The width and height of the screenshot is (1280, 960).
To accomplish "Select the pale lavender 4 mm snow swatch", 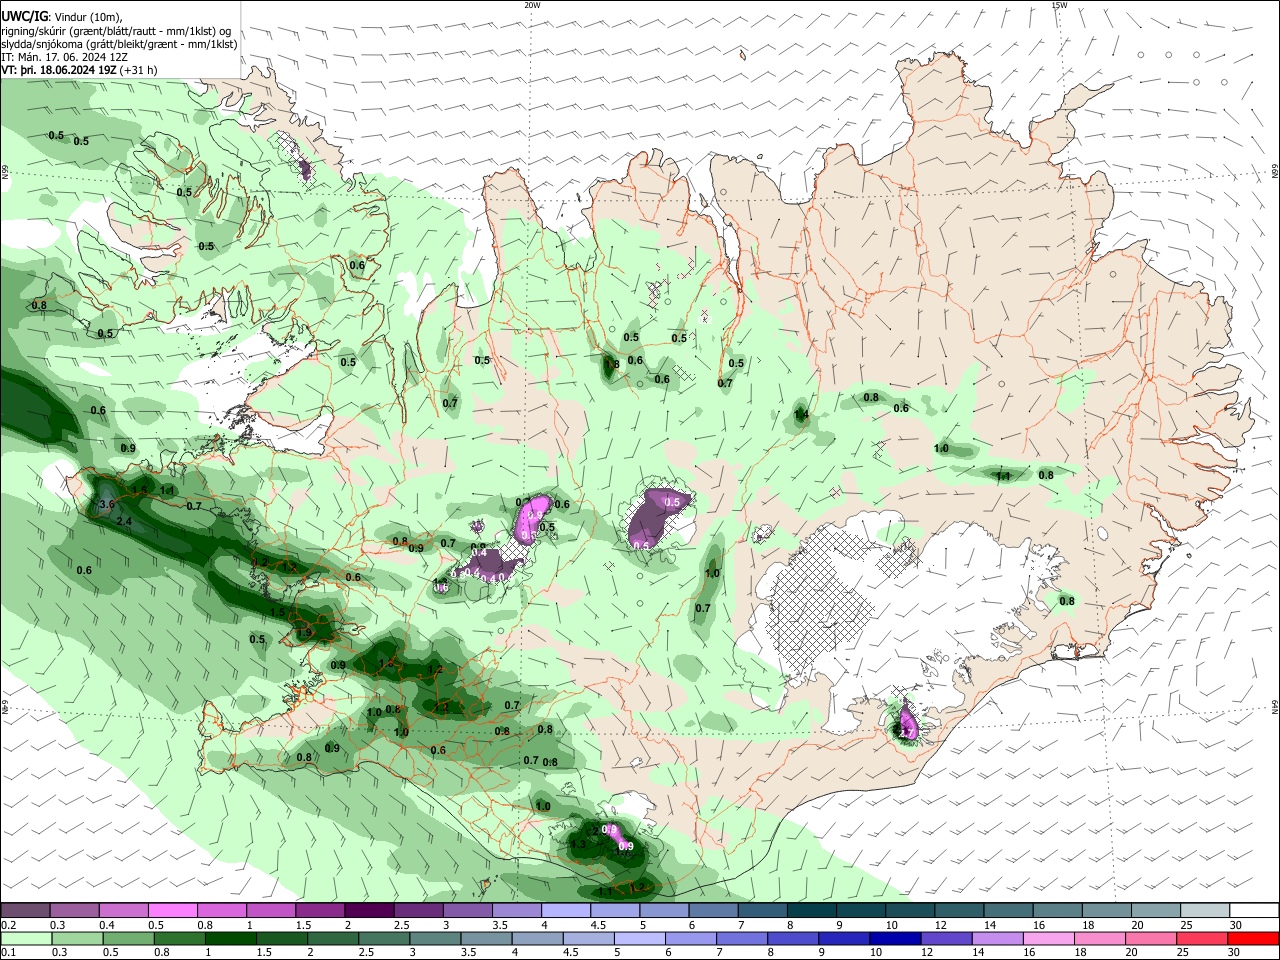I will (x=565, y=911).
